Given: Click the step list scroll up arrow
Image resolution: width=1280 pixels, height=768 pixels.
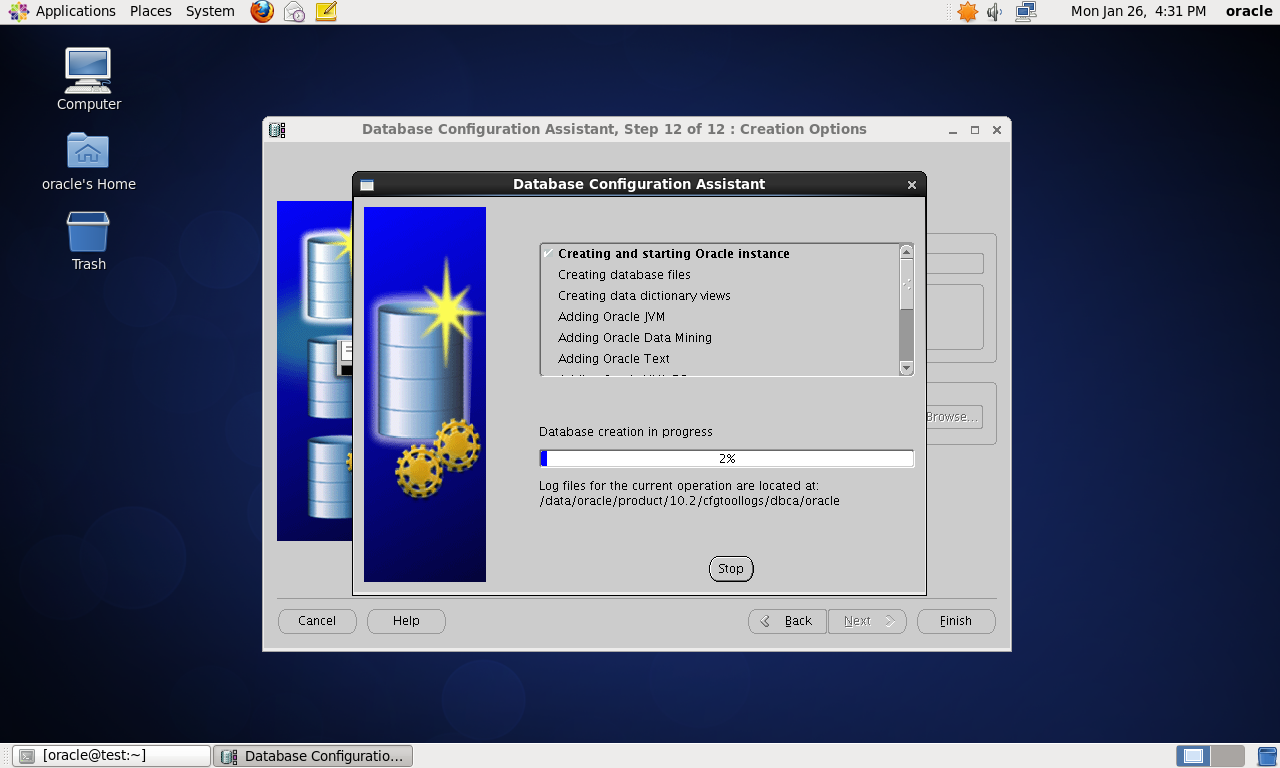Looking at the screenshot, I should pyautogui.click(x=906, y=252).
